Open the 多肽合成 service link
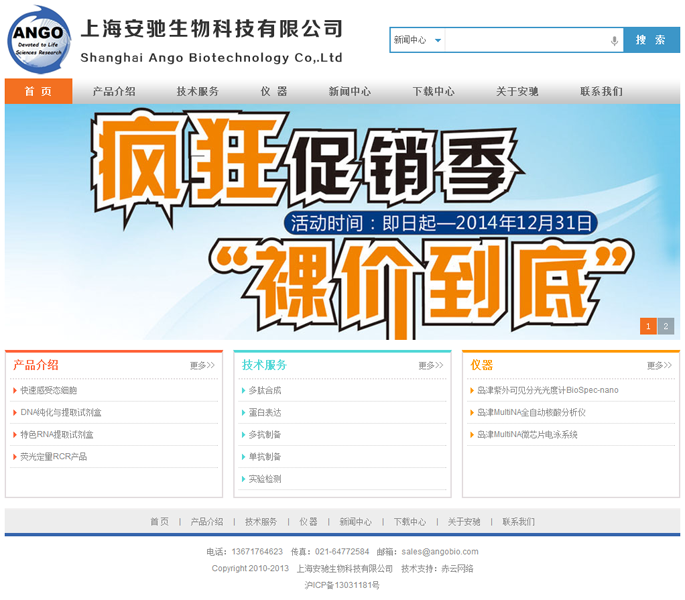The width and height of the screenshot is (685, 600). 265,390
